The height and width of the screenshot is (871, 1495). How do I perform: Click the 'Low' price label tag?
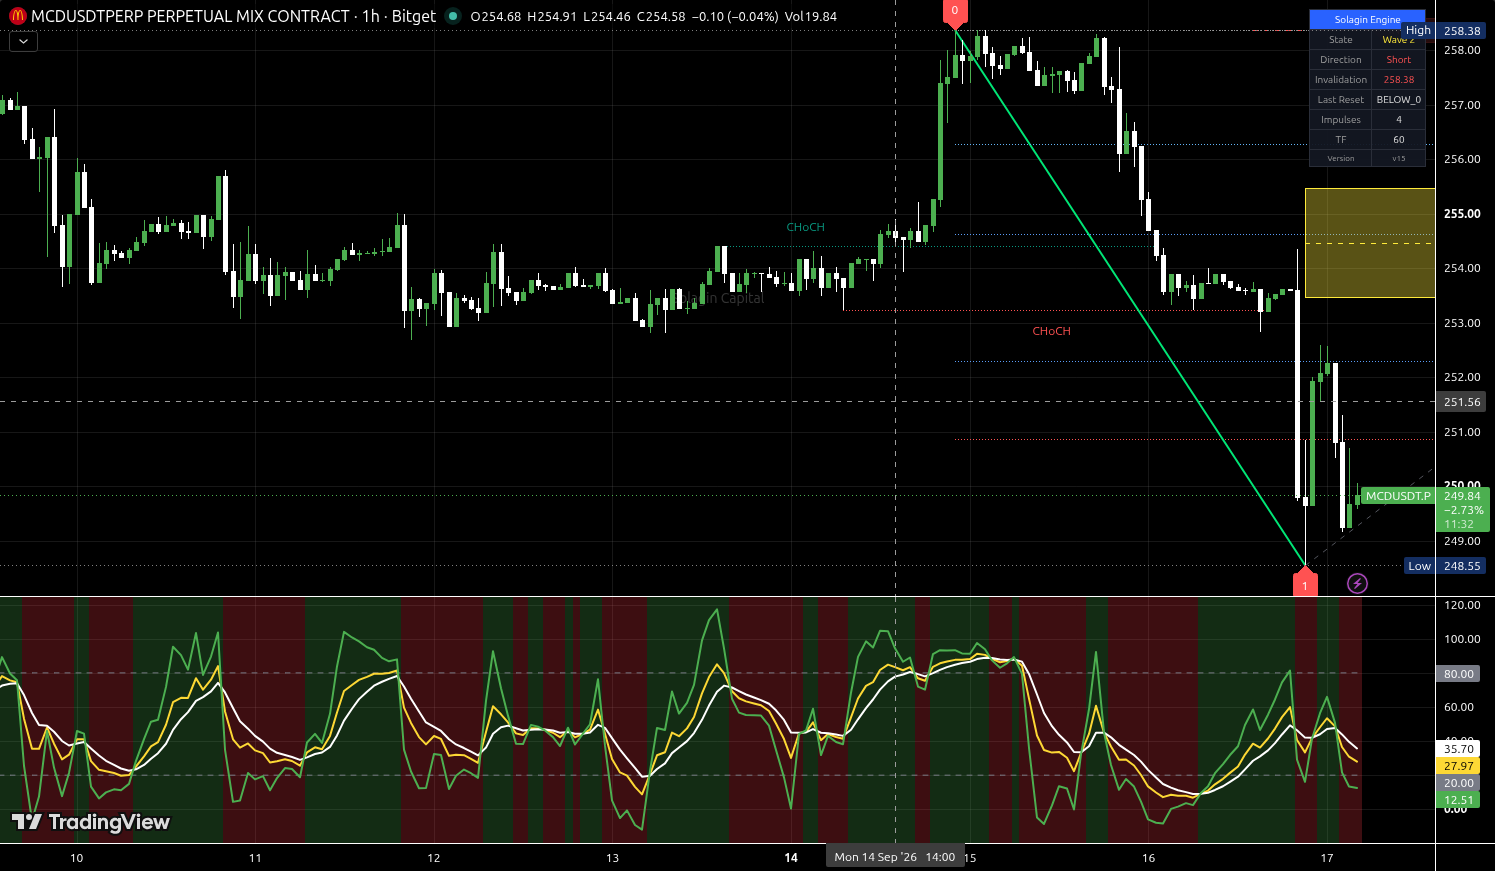click(x=1419, y=566)
